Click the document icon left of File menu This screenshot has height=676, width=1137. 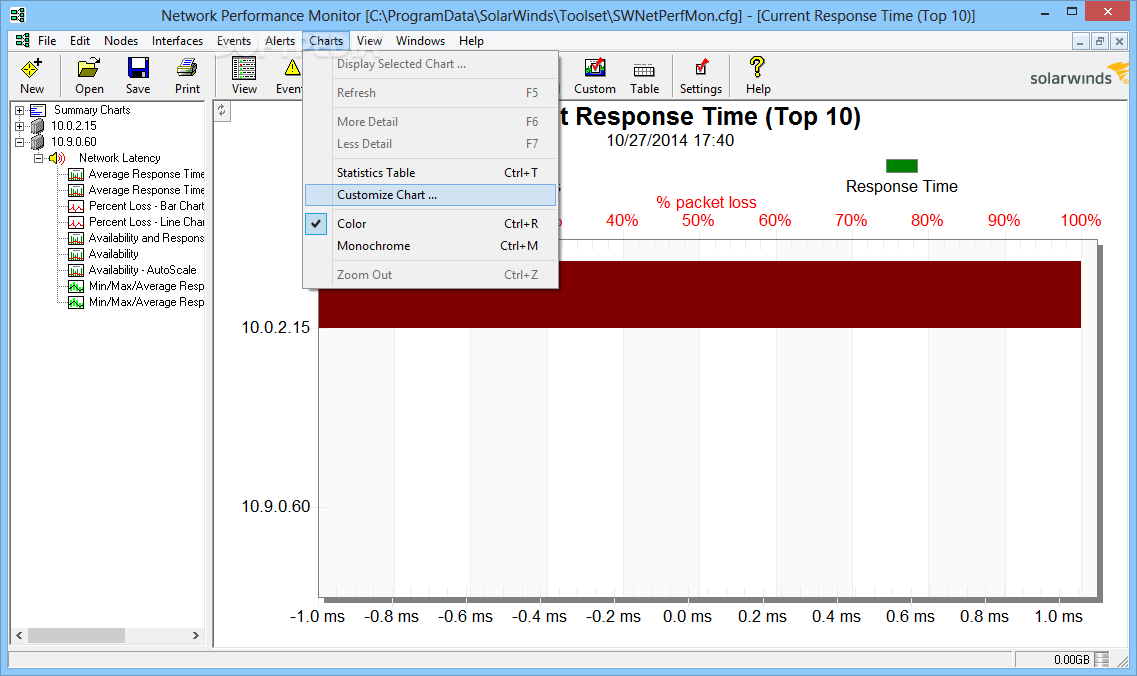[x=22, y=41]
